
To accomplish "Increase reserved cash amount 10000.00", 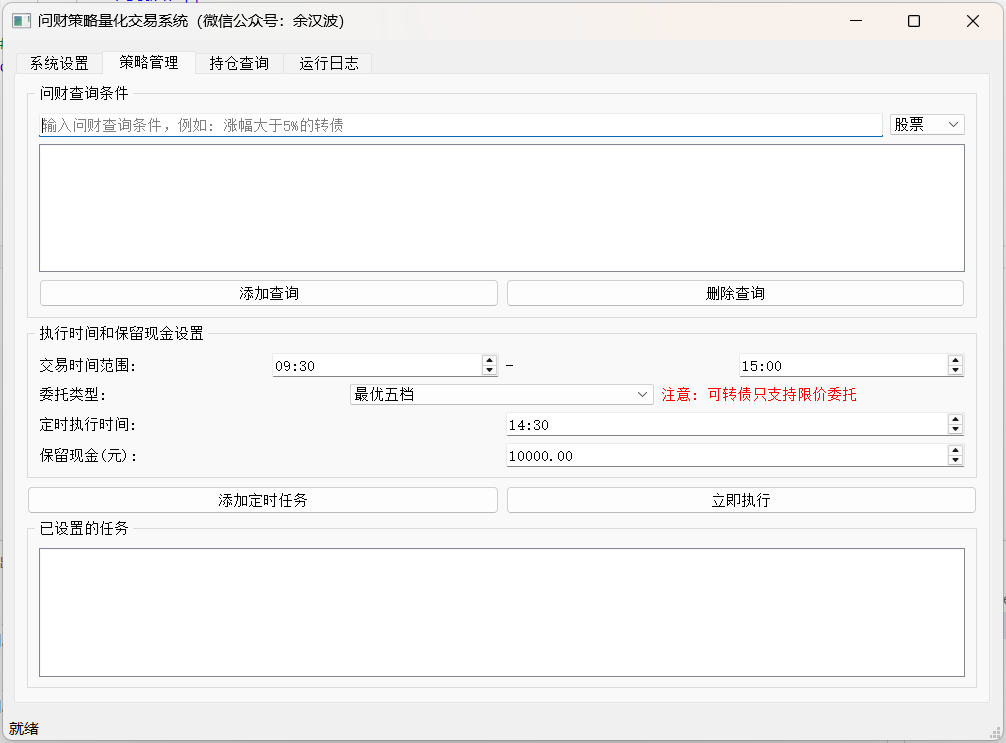I will [x=955, y=450].
